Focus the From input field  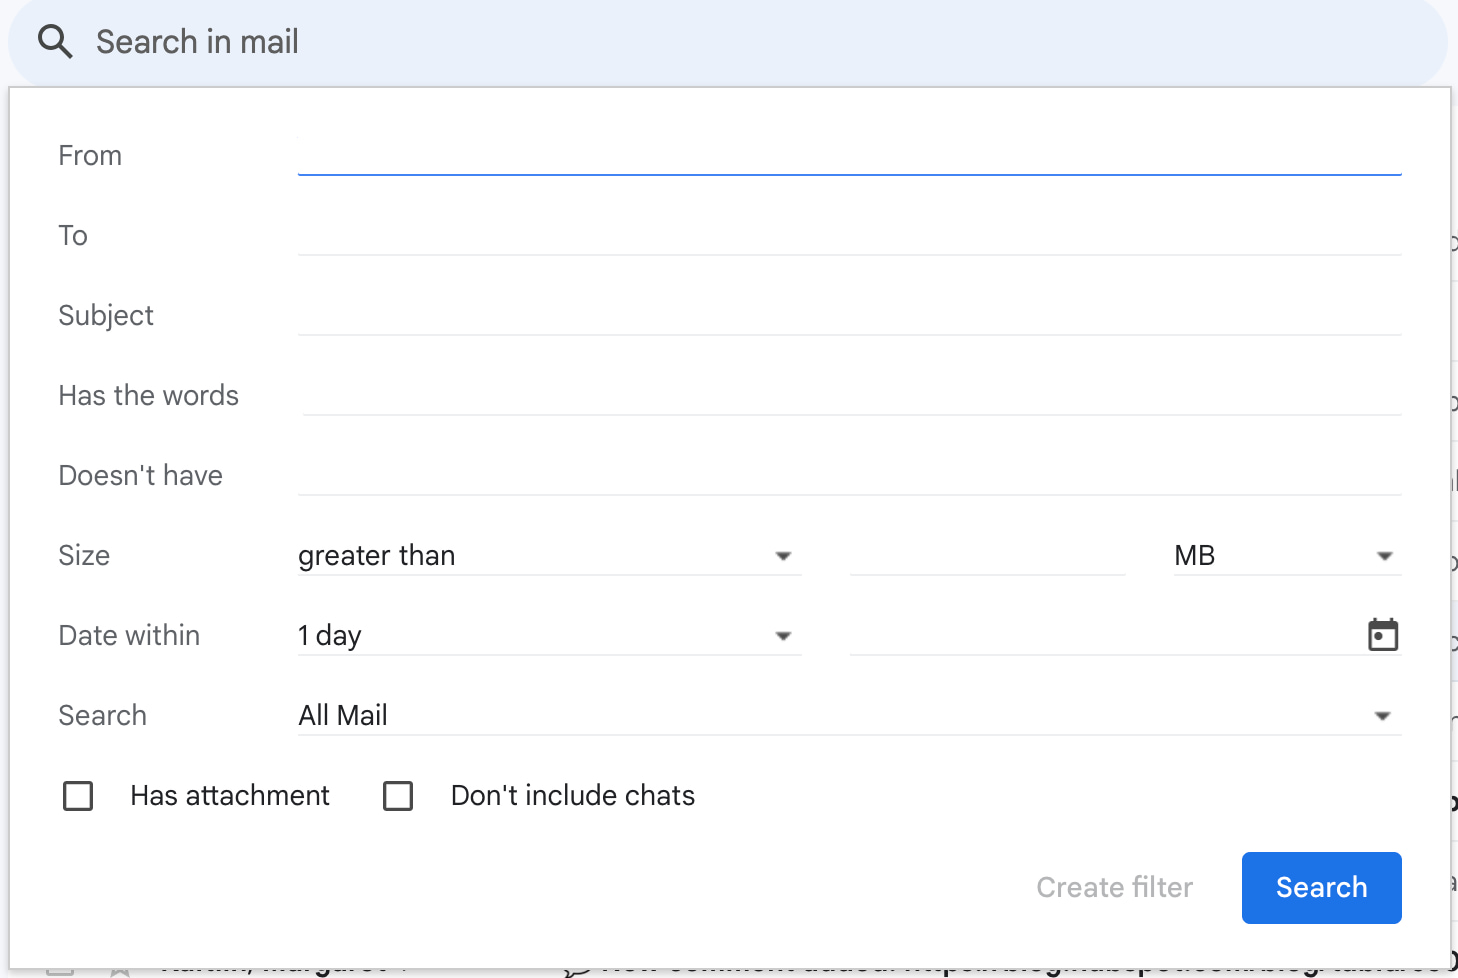(848, 156)
